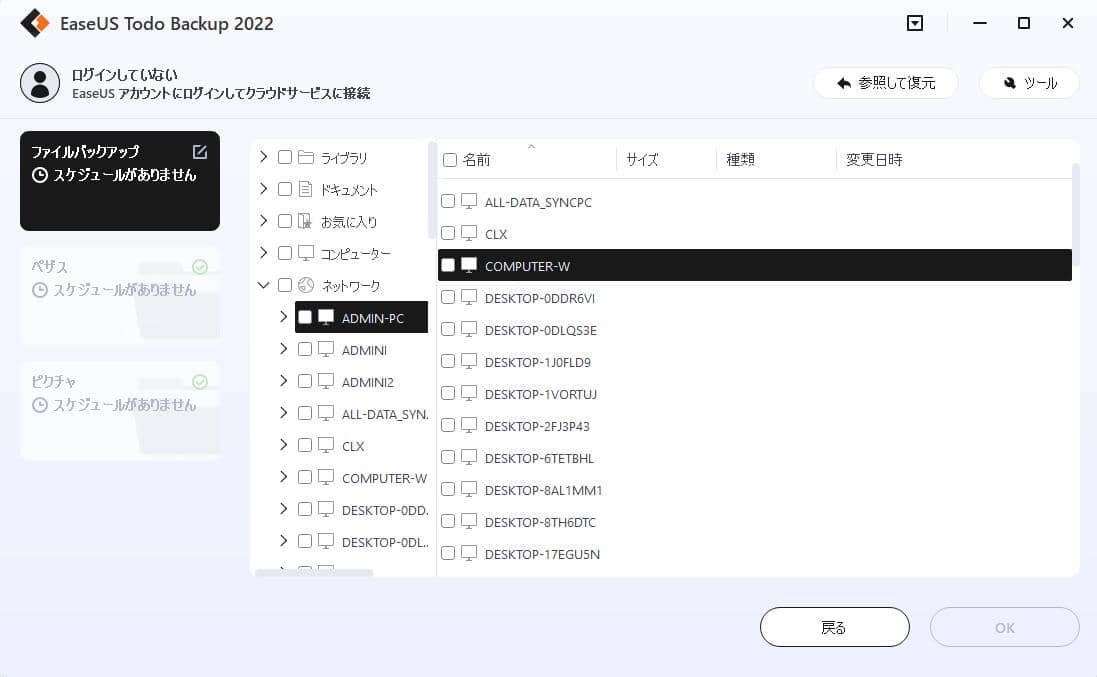
Task: Expand the ライブラリ tree node
Action: [x=264, y=157]
